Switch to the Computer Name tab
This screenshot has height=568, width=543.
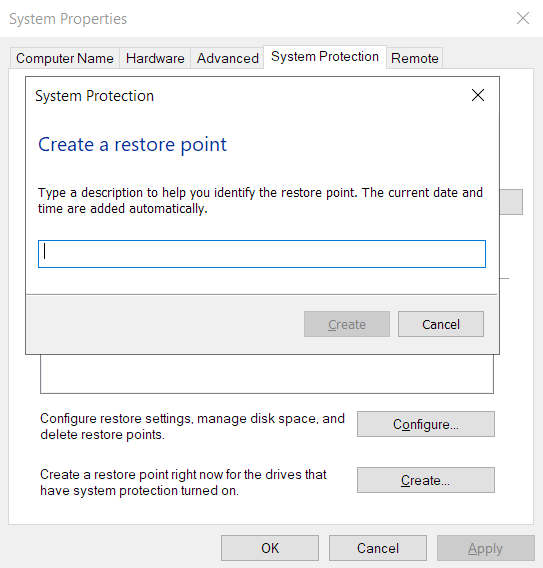point(65,58)
